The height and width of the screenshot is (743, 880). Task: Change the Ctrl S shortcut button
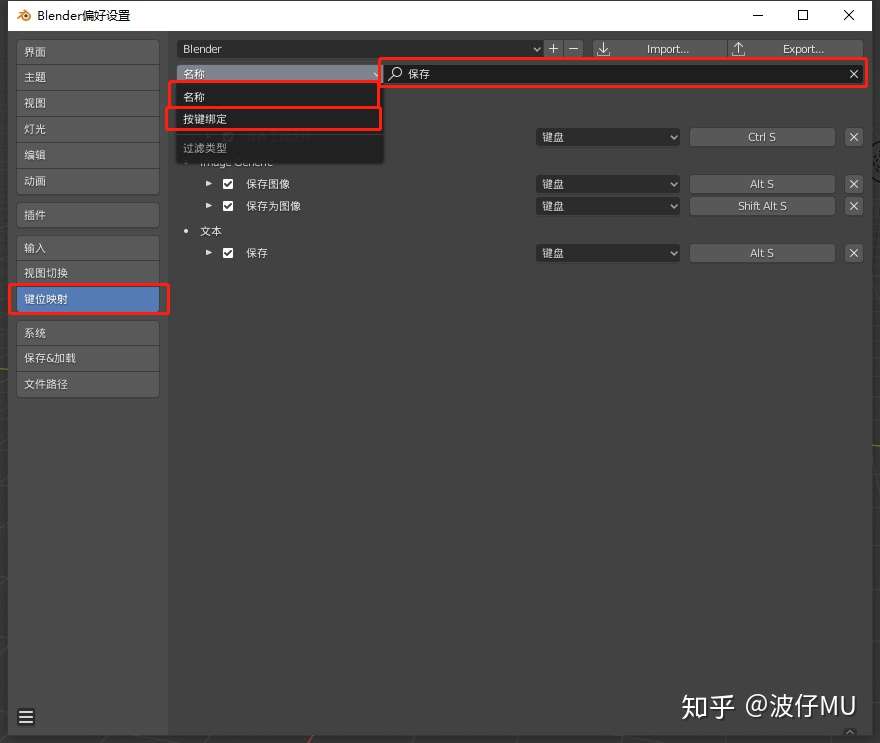[x=762, y=137]
